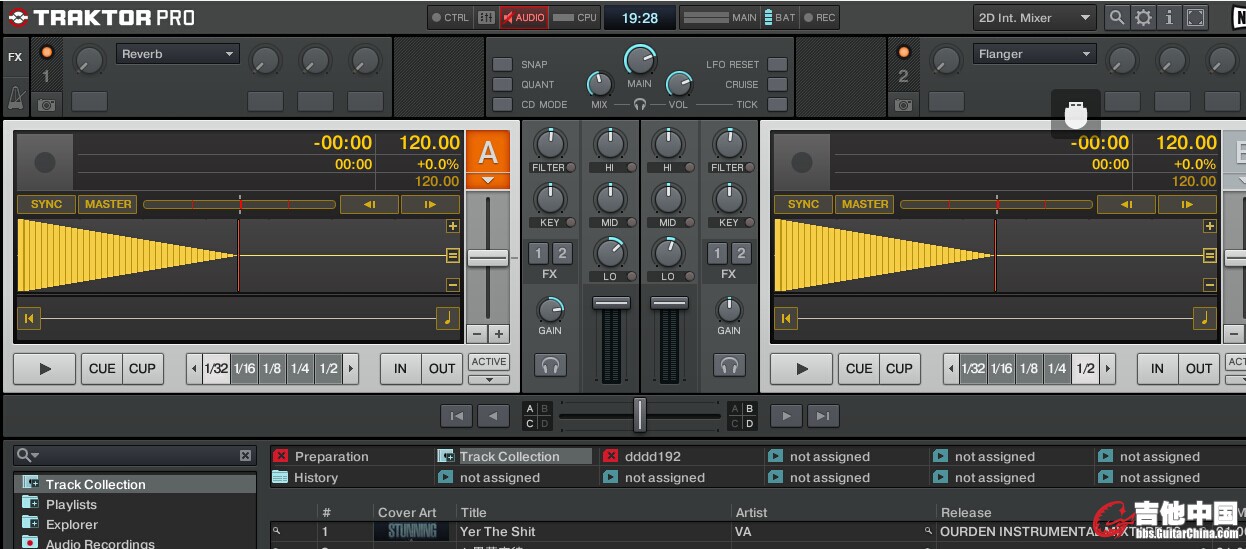The height and width of the screenshot is (549, 1246).
Task: Open the Reverb effect dropdown
Action: point(178,54)
